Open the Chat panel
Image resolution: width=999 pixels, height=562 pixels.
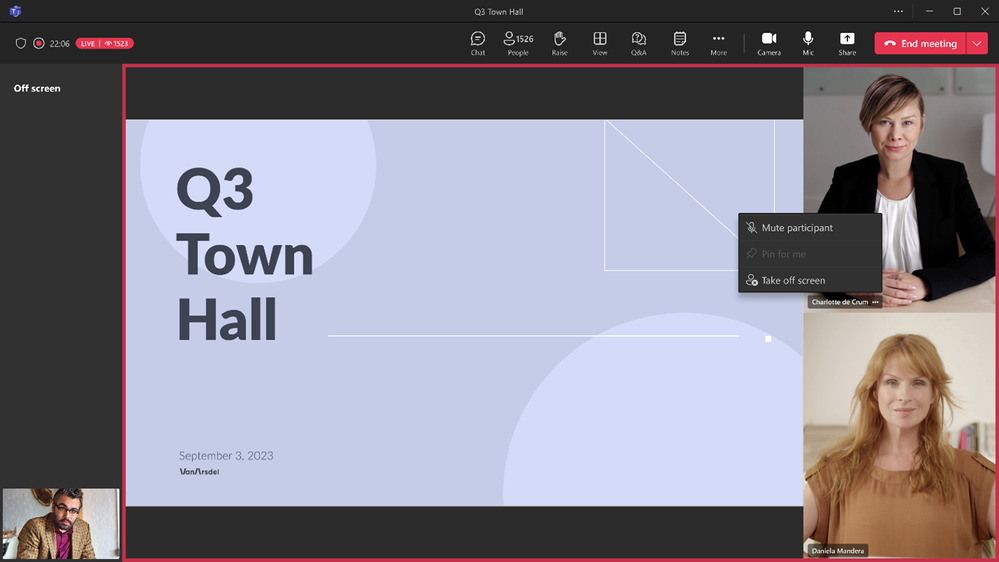[x=477, y=43]
